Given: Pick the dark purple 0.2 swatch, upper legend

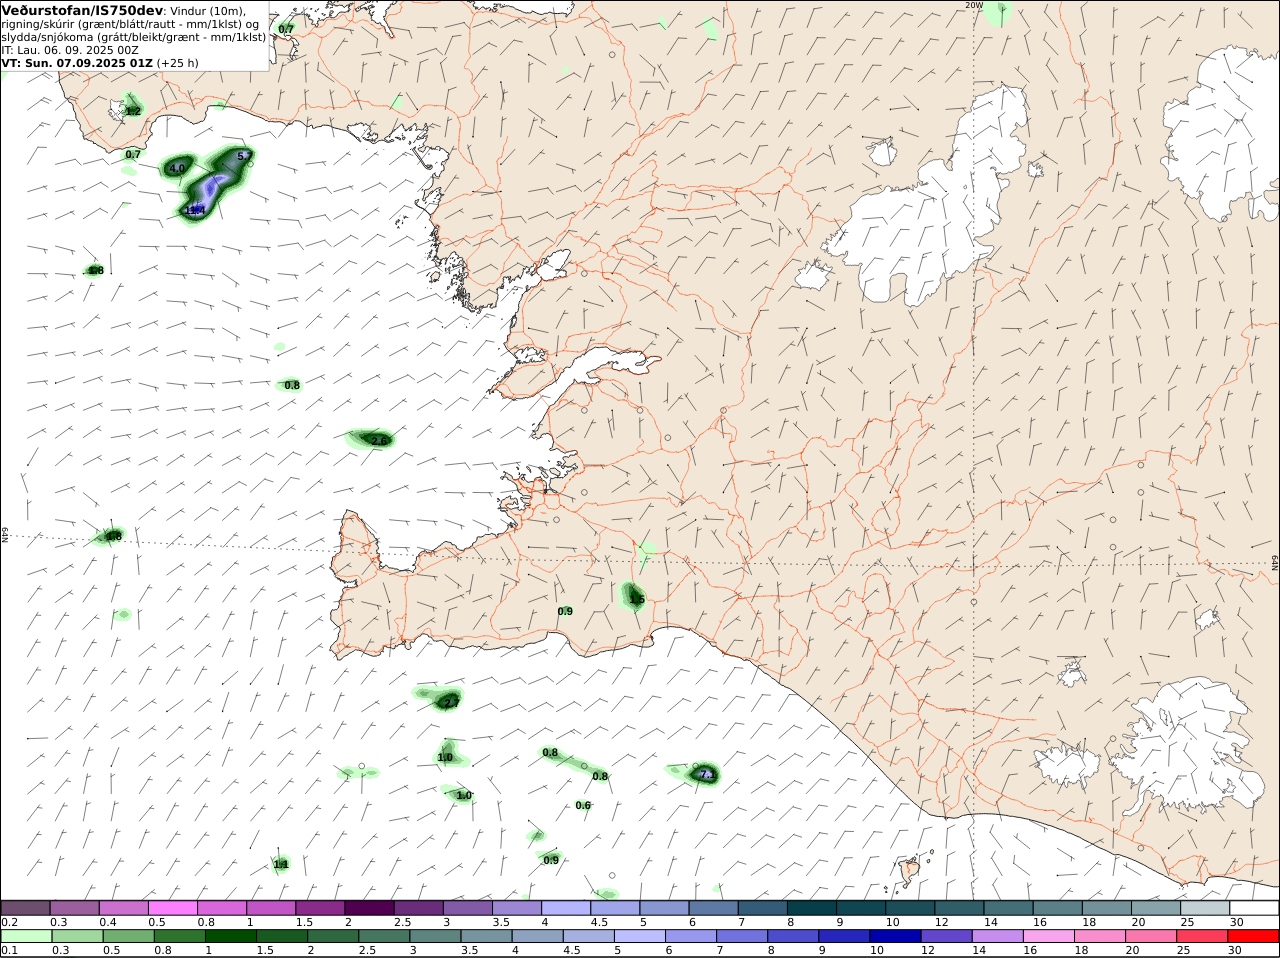Looking at the screenshot, I should click(25, 908).
